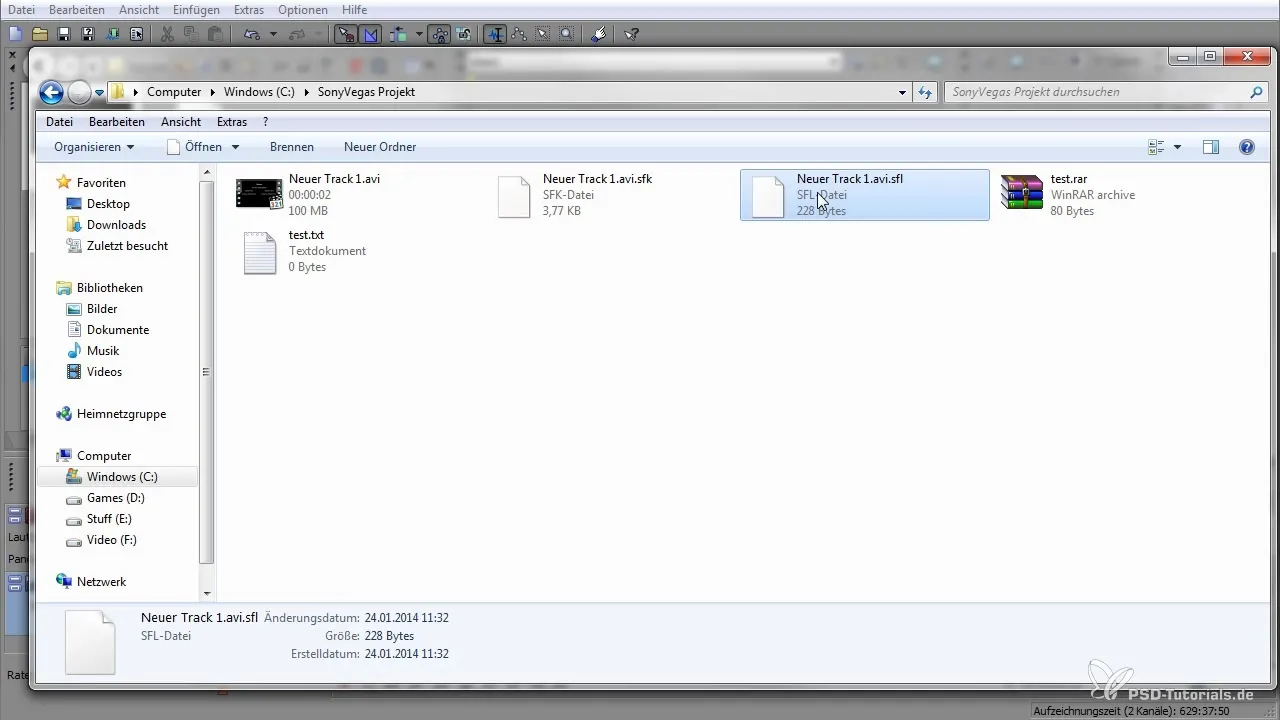Open dropdown arrow next to Öffnen

[x=236, y=147]
